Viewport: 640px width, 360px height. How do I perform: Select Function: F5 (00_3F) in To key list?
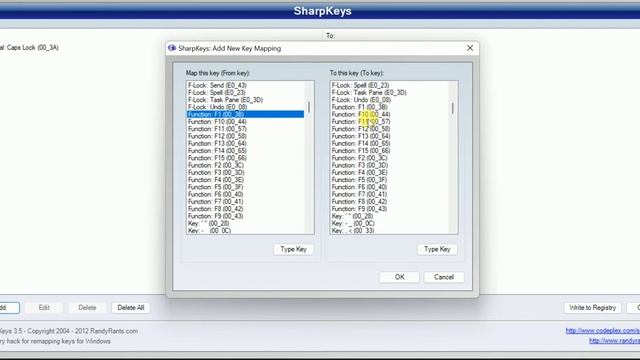pos(389,180)
